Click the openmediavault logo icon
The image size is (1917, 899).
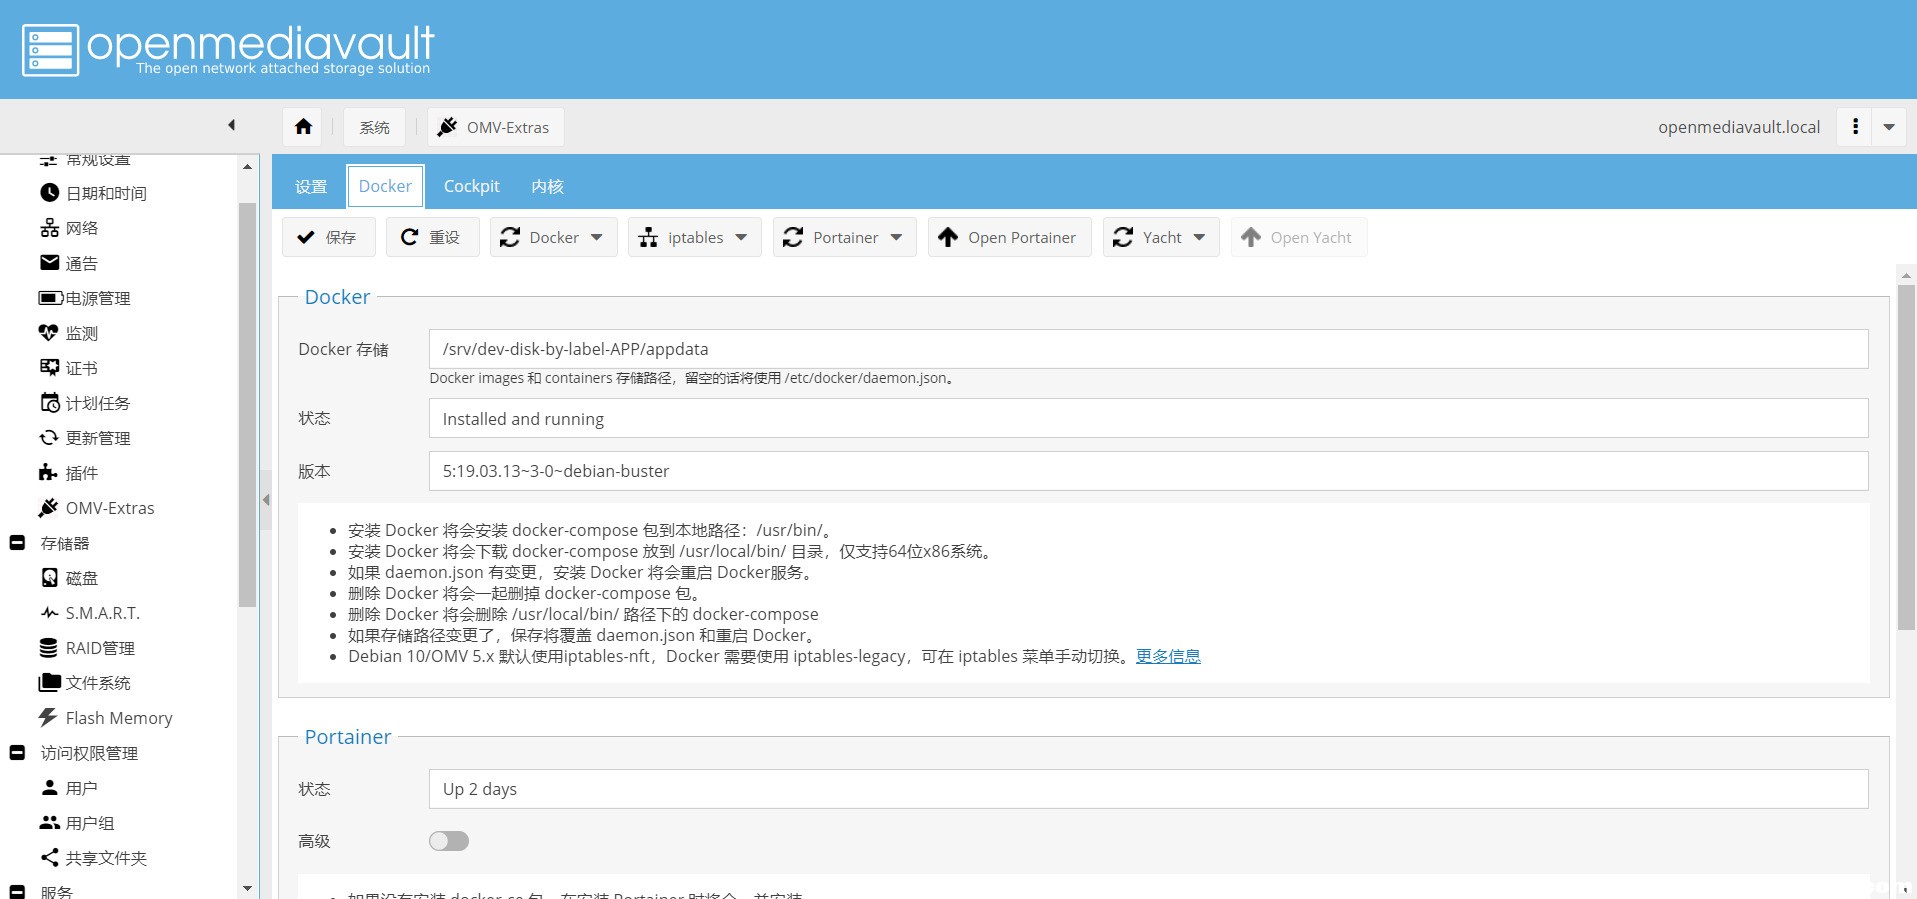point(50,50)
